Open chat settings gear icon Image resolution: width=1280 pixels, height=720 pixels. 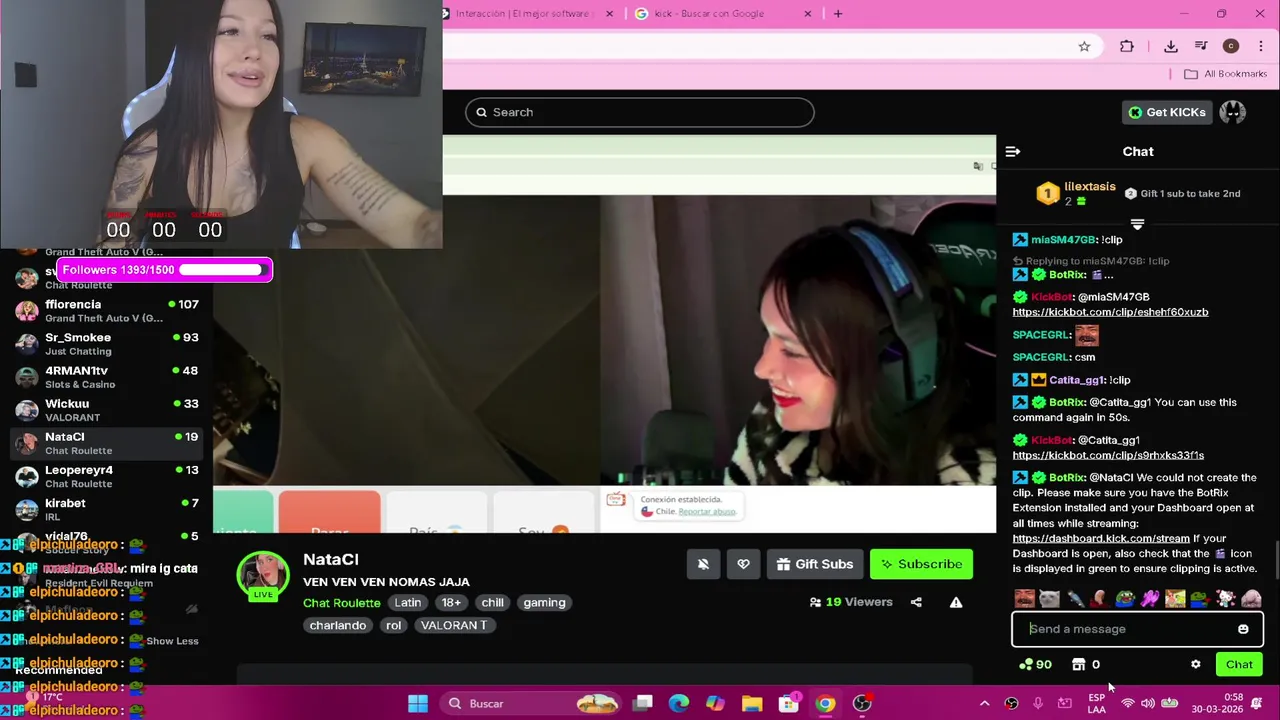click(1195, 664)
